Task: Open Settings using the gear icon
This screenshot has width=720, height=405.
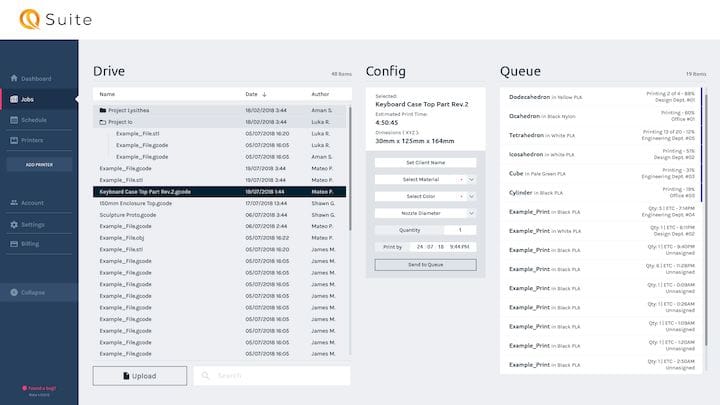Action: 13,224
